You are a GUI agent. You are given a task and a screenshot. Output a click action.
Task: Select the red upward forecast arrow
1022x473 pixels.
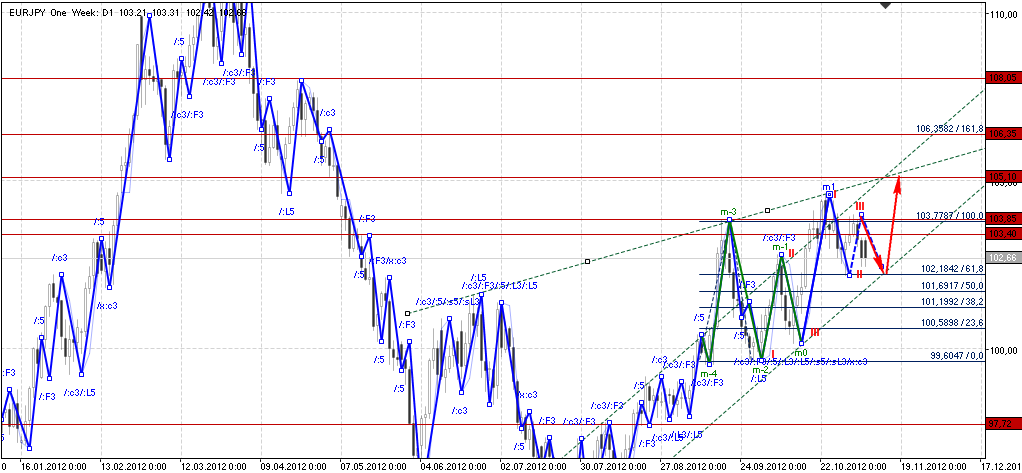[893, 222]
